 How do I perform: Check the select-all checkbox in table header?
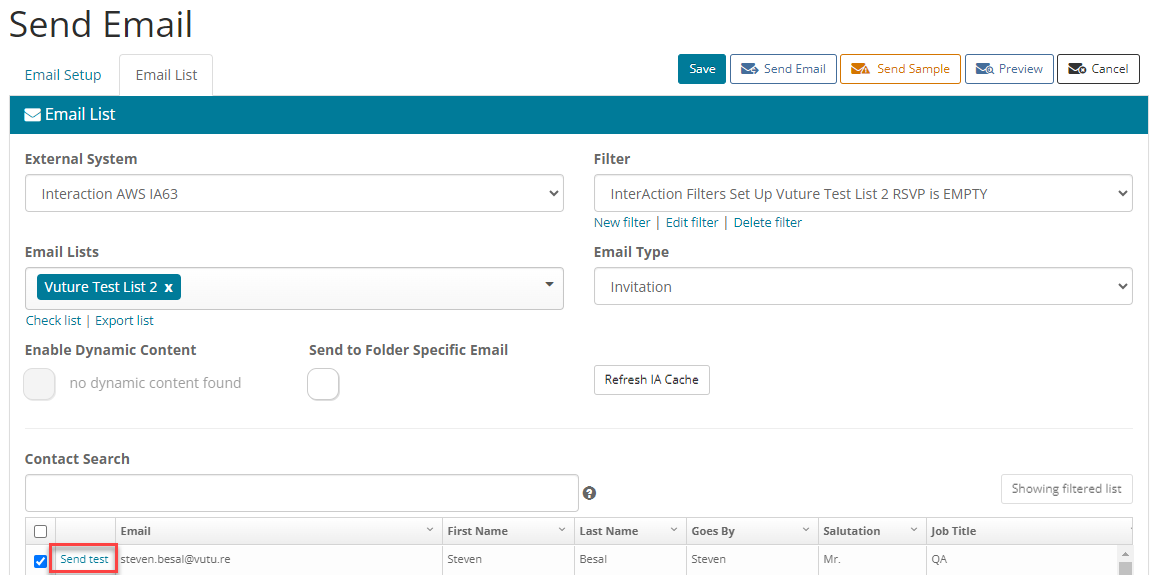click(x=40, y=531)
